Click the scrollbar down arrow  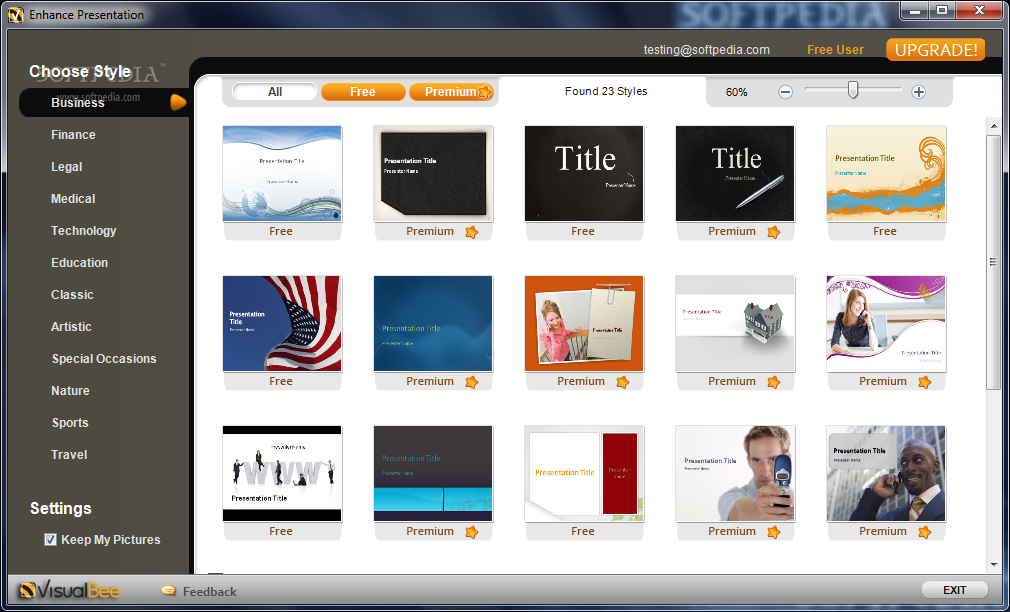coord(993,565)
